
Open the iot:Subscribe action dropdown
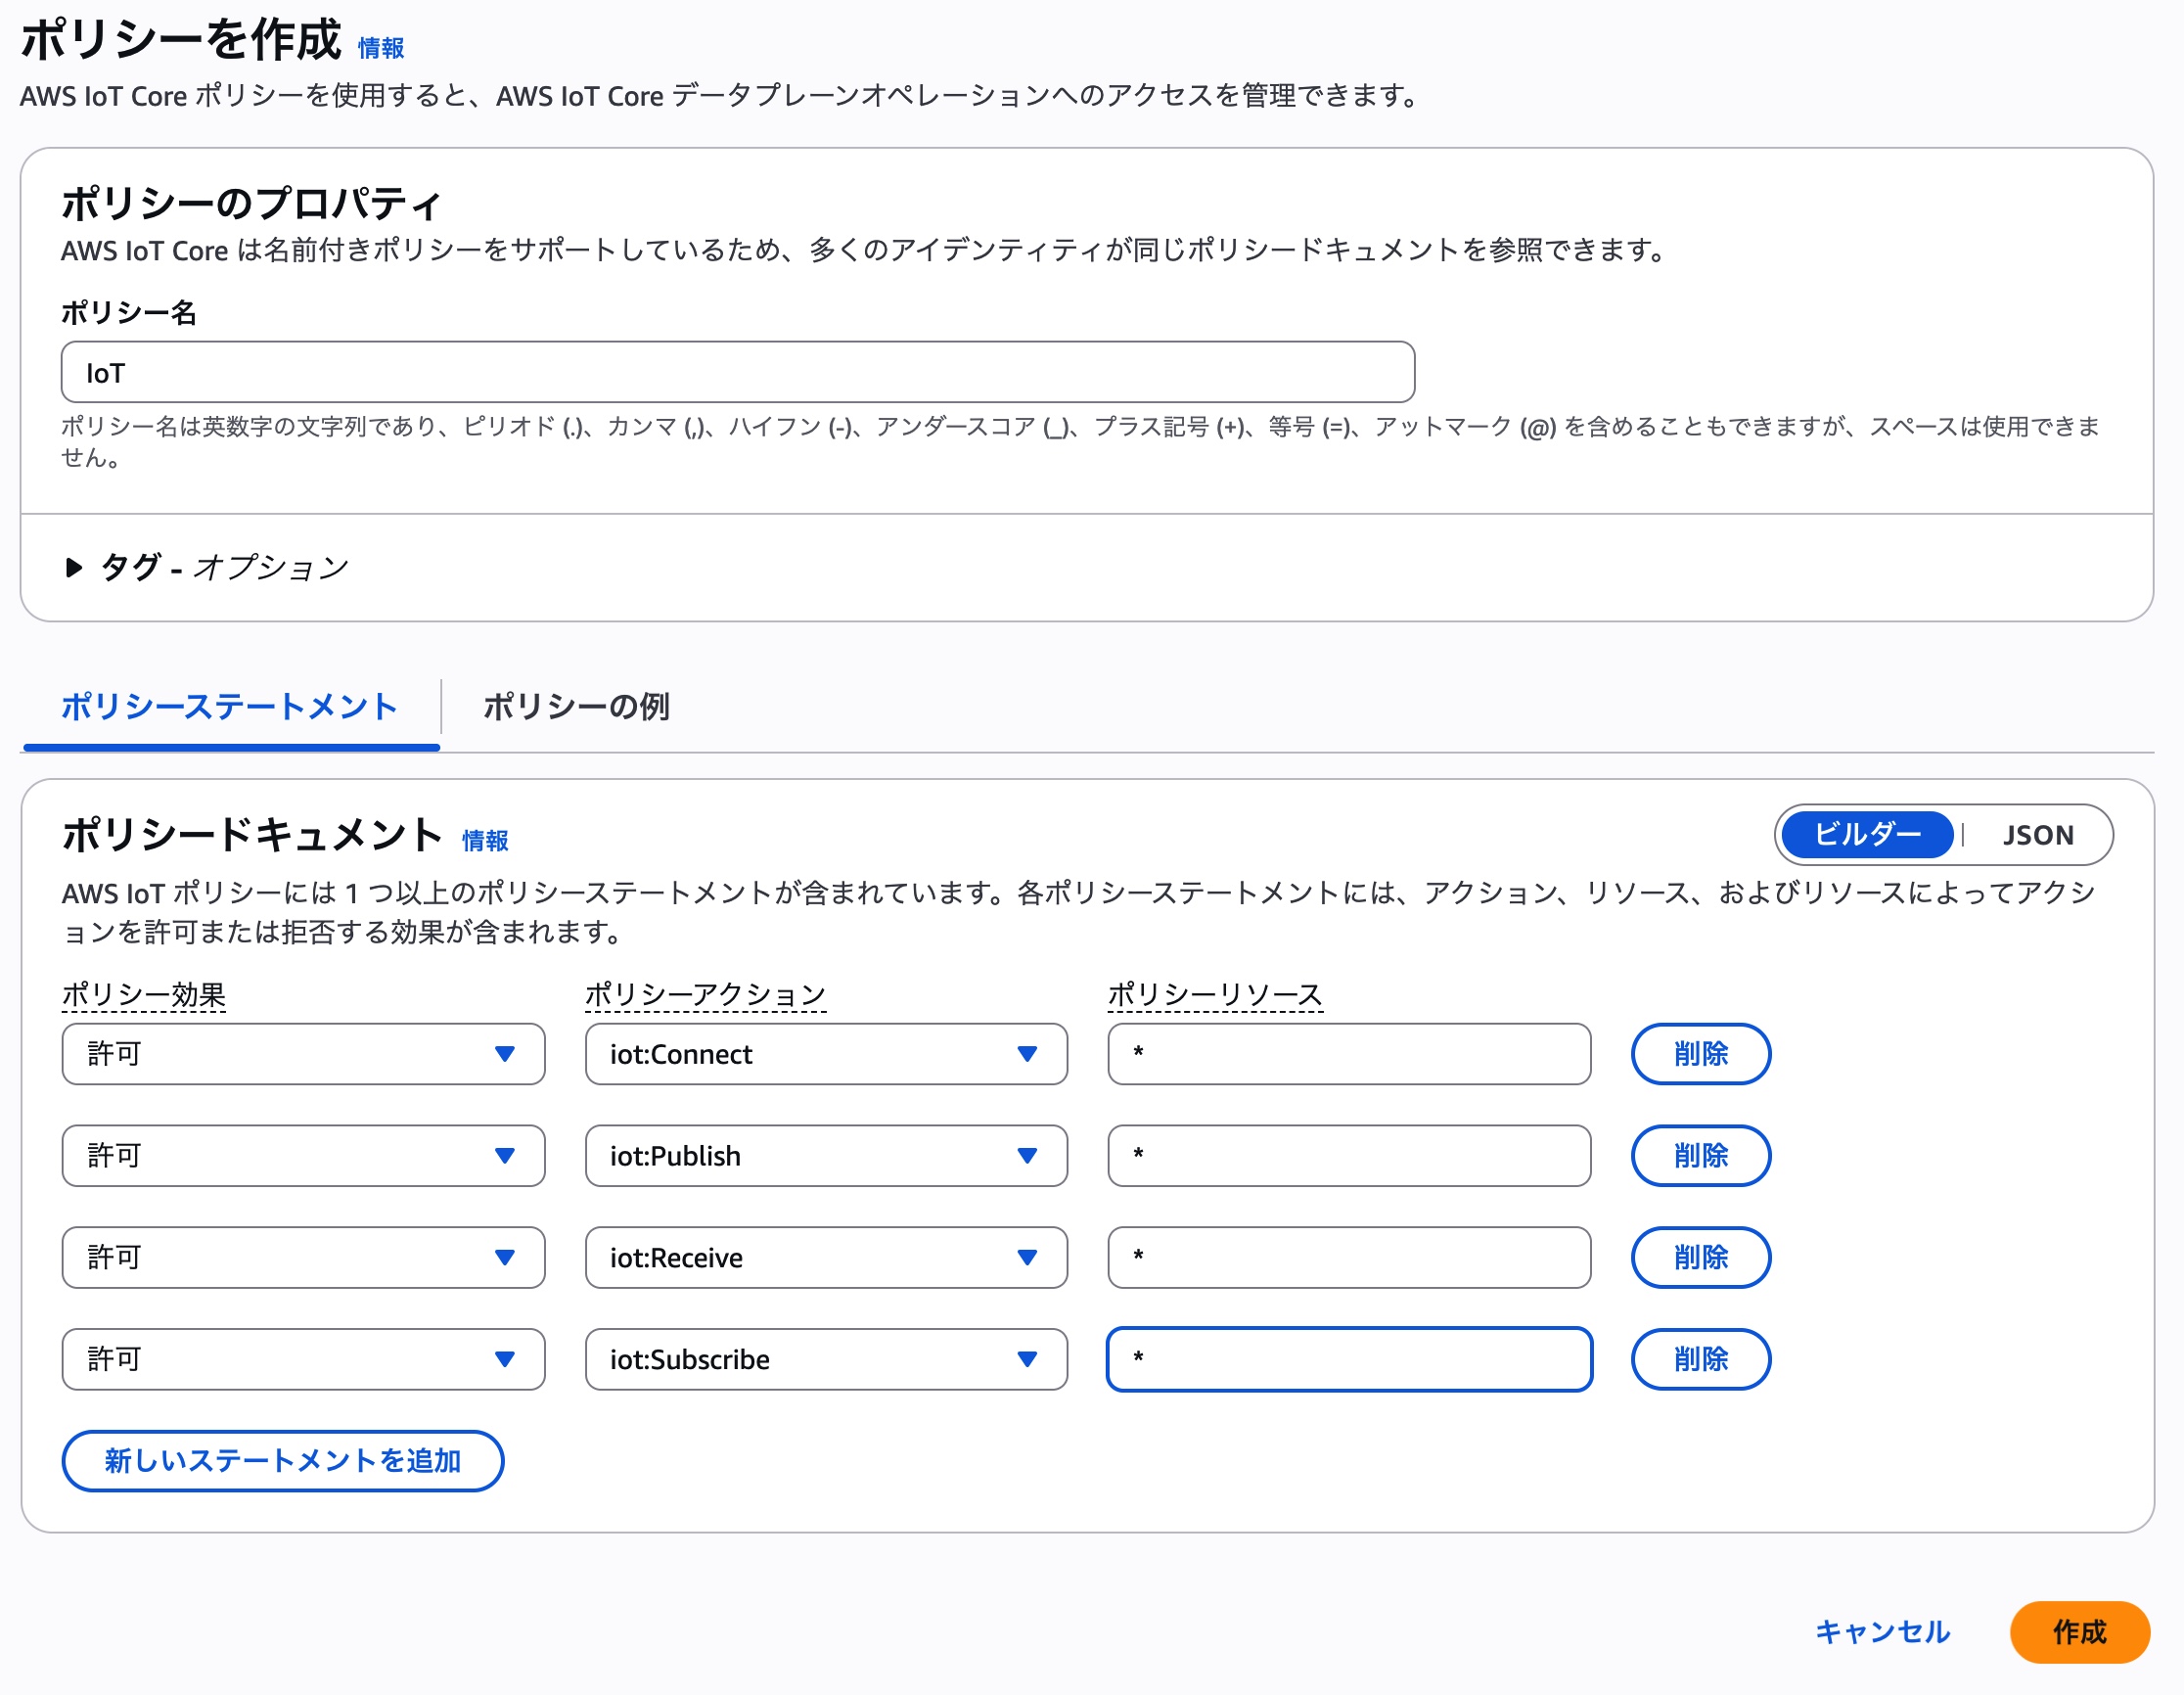click(826, 1360)
